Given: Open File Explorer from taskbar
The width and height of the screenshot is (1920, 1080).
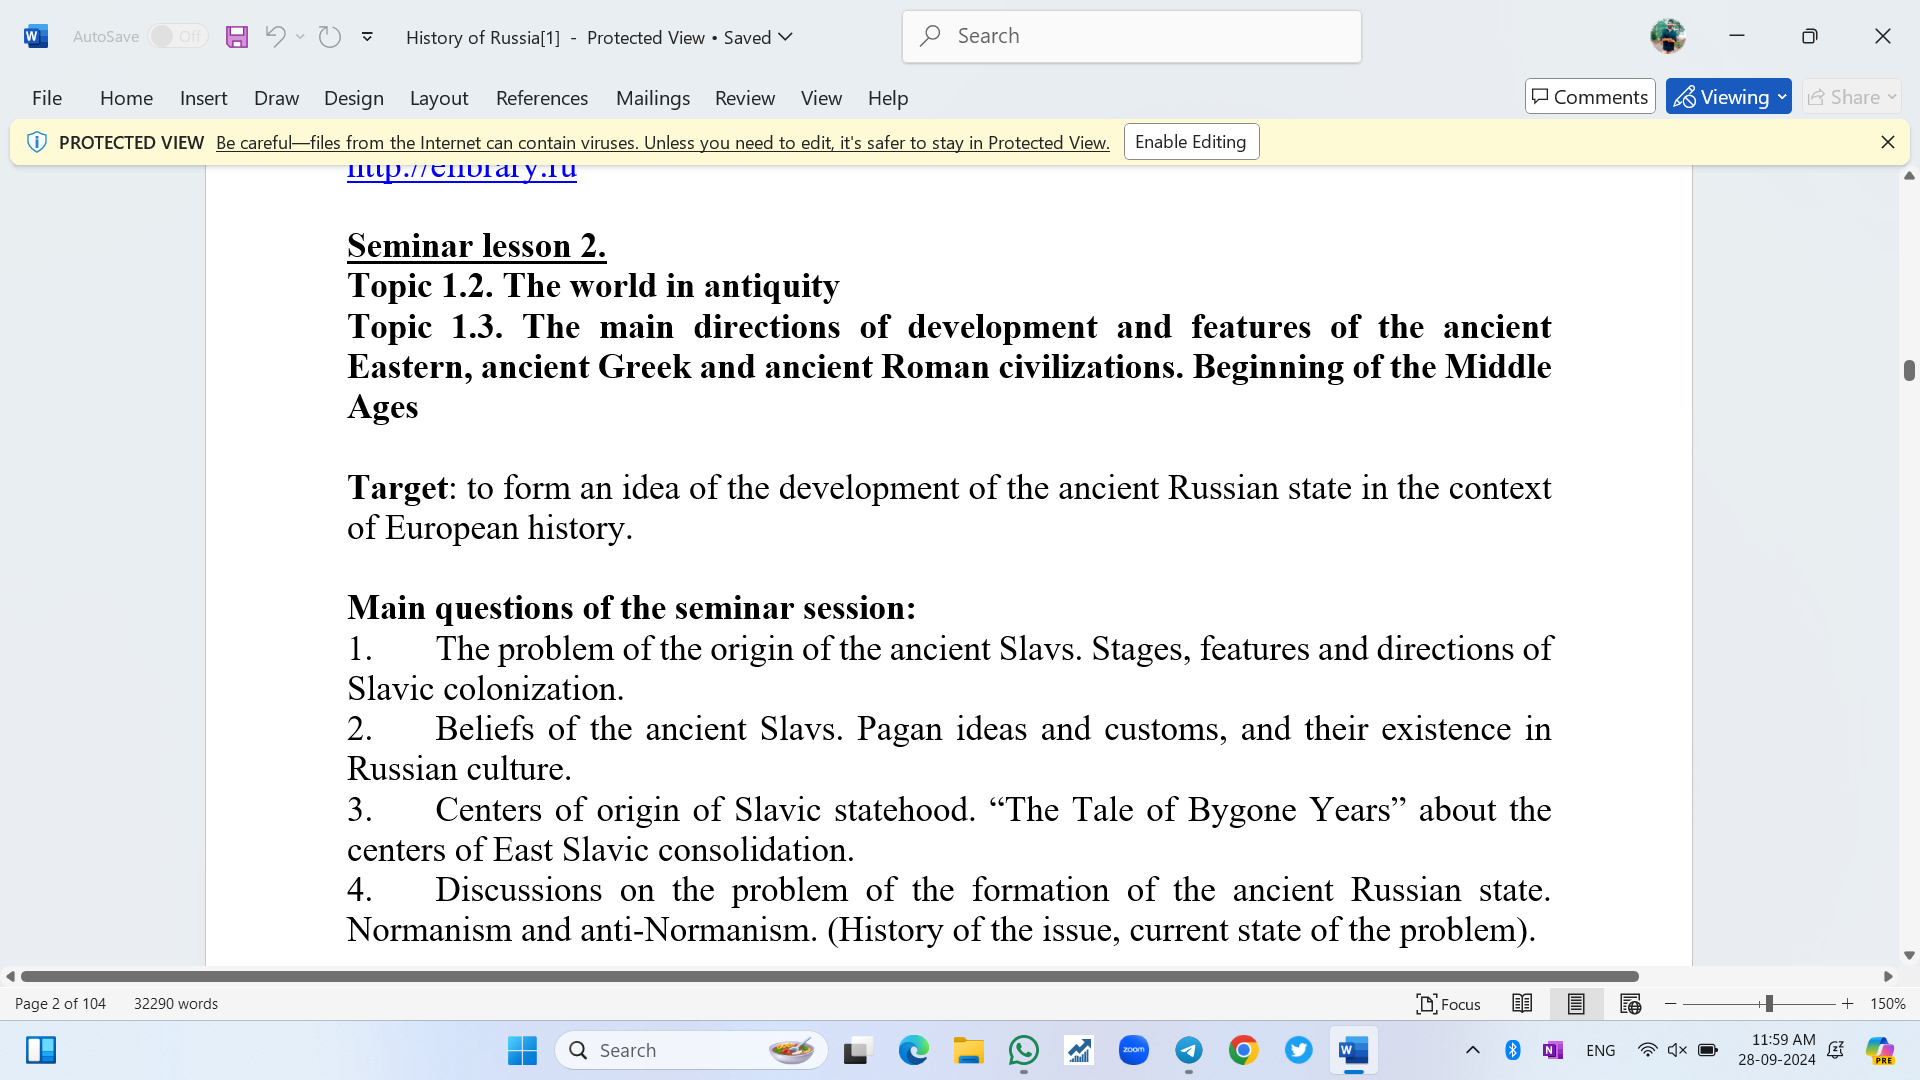Looking at the screenshot, I should [968, 1050].
